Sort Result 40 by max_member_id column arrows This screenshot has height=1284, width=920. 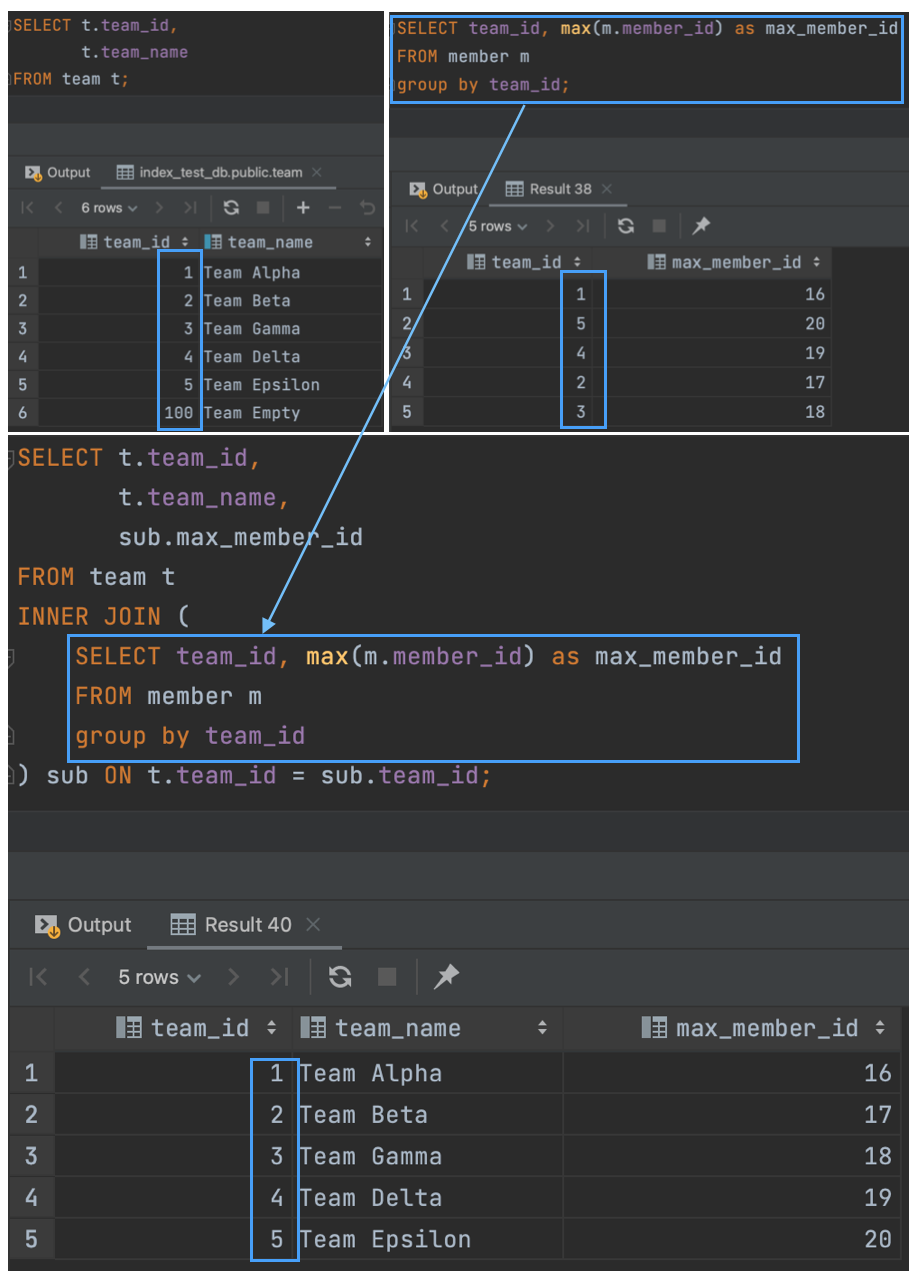(x=880, y=1028)
